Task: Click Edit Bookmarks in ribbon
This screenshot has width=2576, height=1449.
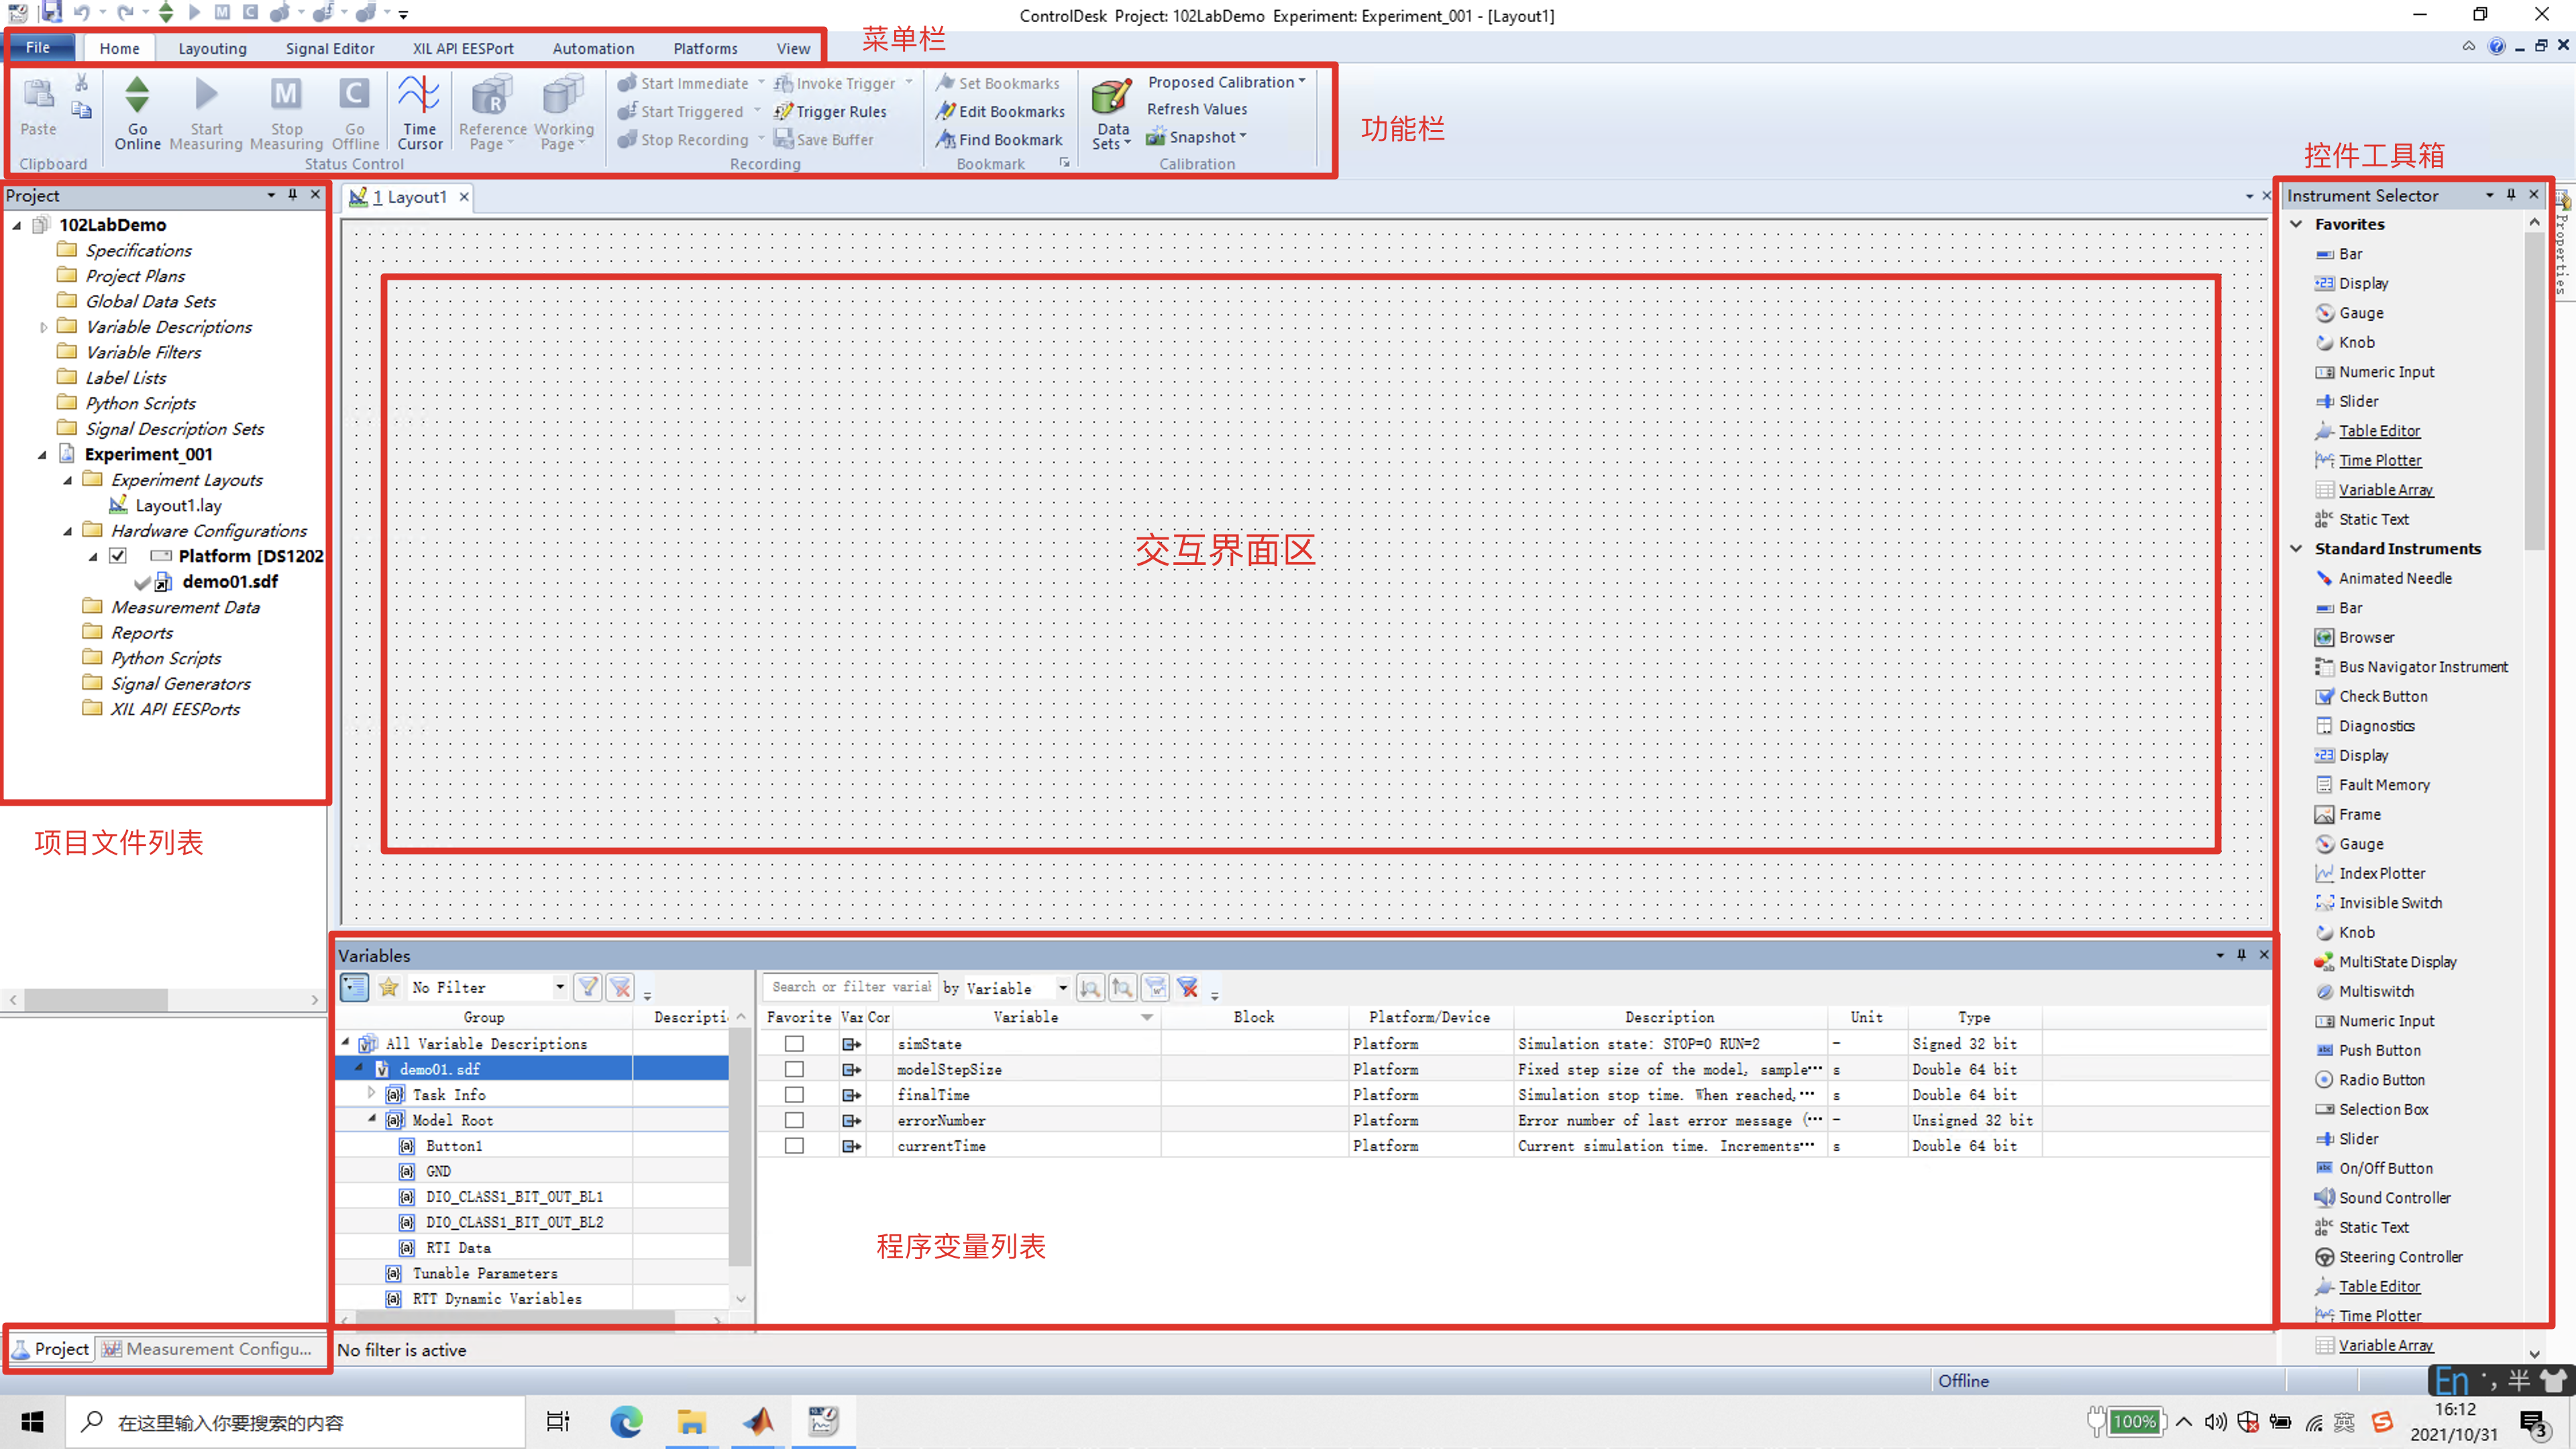Action: click(1000, 111)
